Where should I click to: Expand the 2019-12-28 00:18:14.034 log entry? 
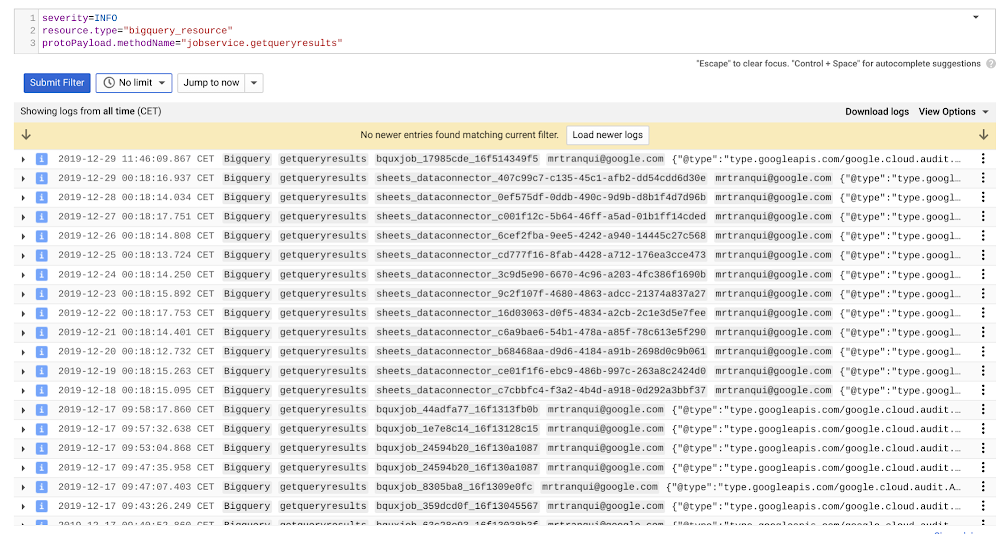(24, 197)
